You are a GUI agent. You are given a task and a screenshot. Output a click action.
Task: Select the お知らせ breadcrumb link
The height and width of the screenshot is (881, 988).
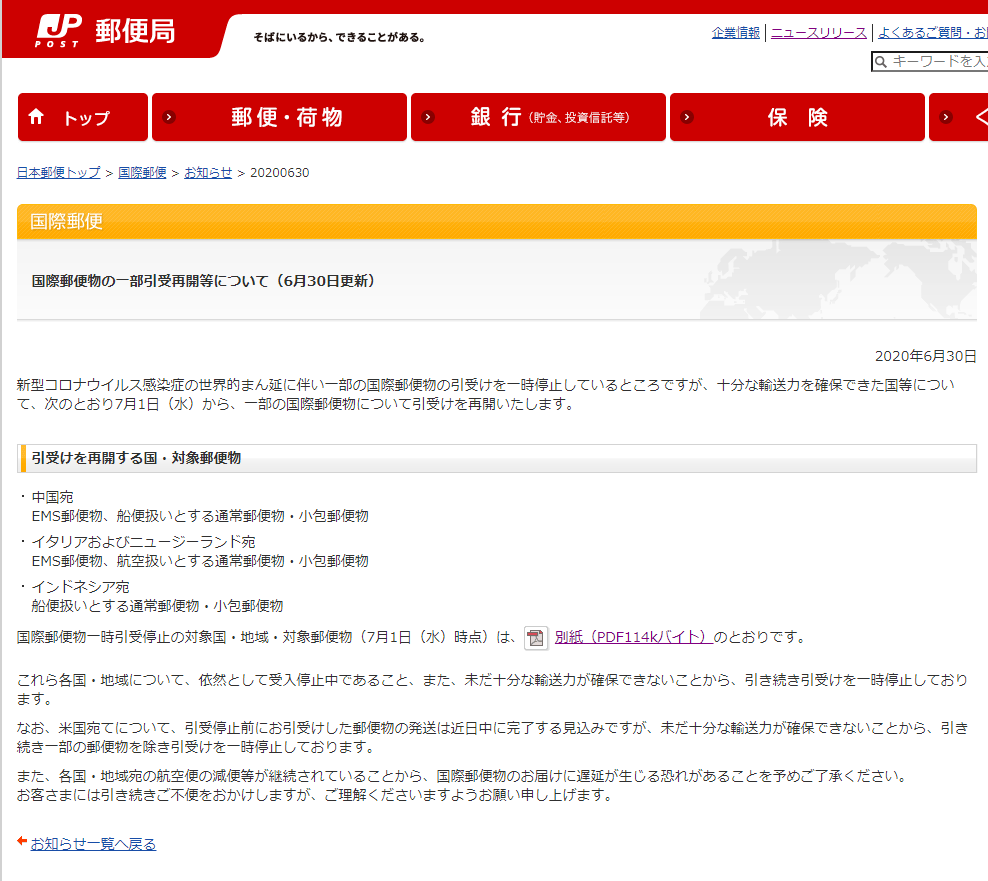coord(208,173)
